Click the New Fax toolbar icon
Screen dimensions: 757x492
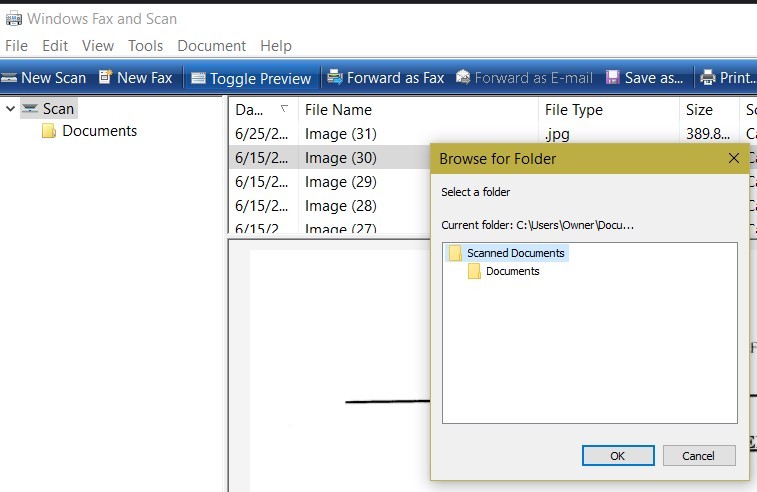pos(105,77)
